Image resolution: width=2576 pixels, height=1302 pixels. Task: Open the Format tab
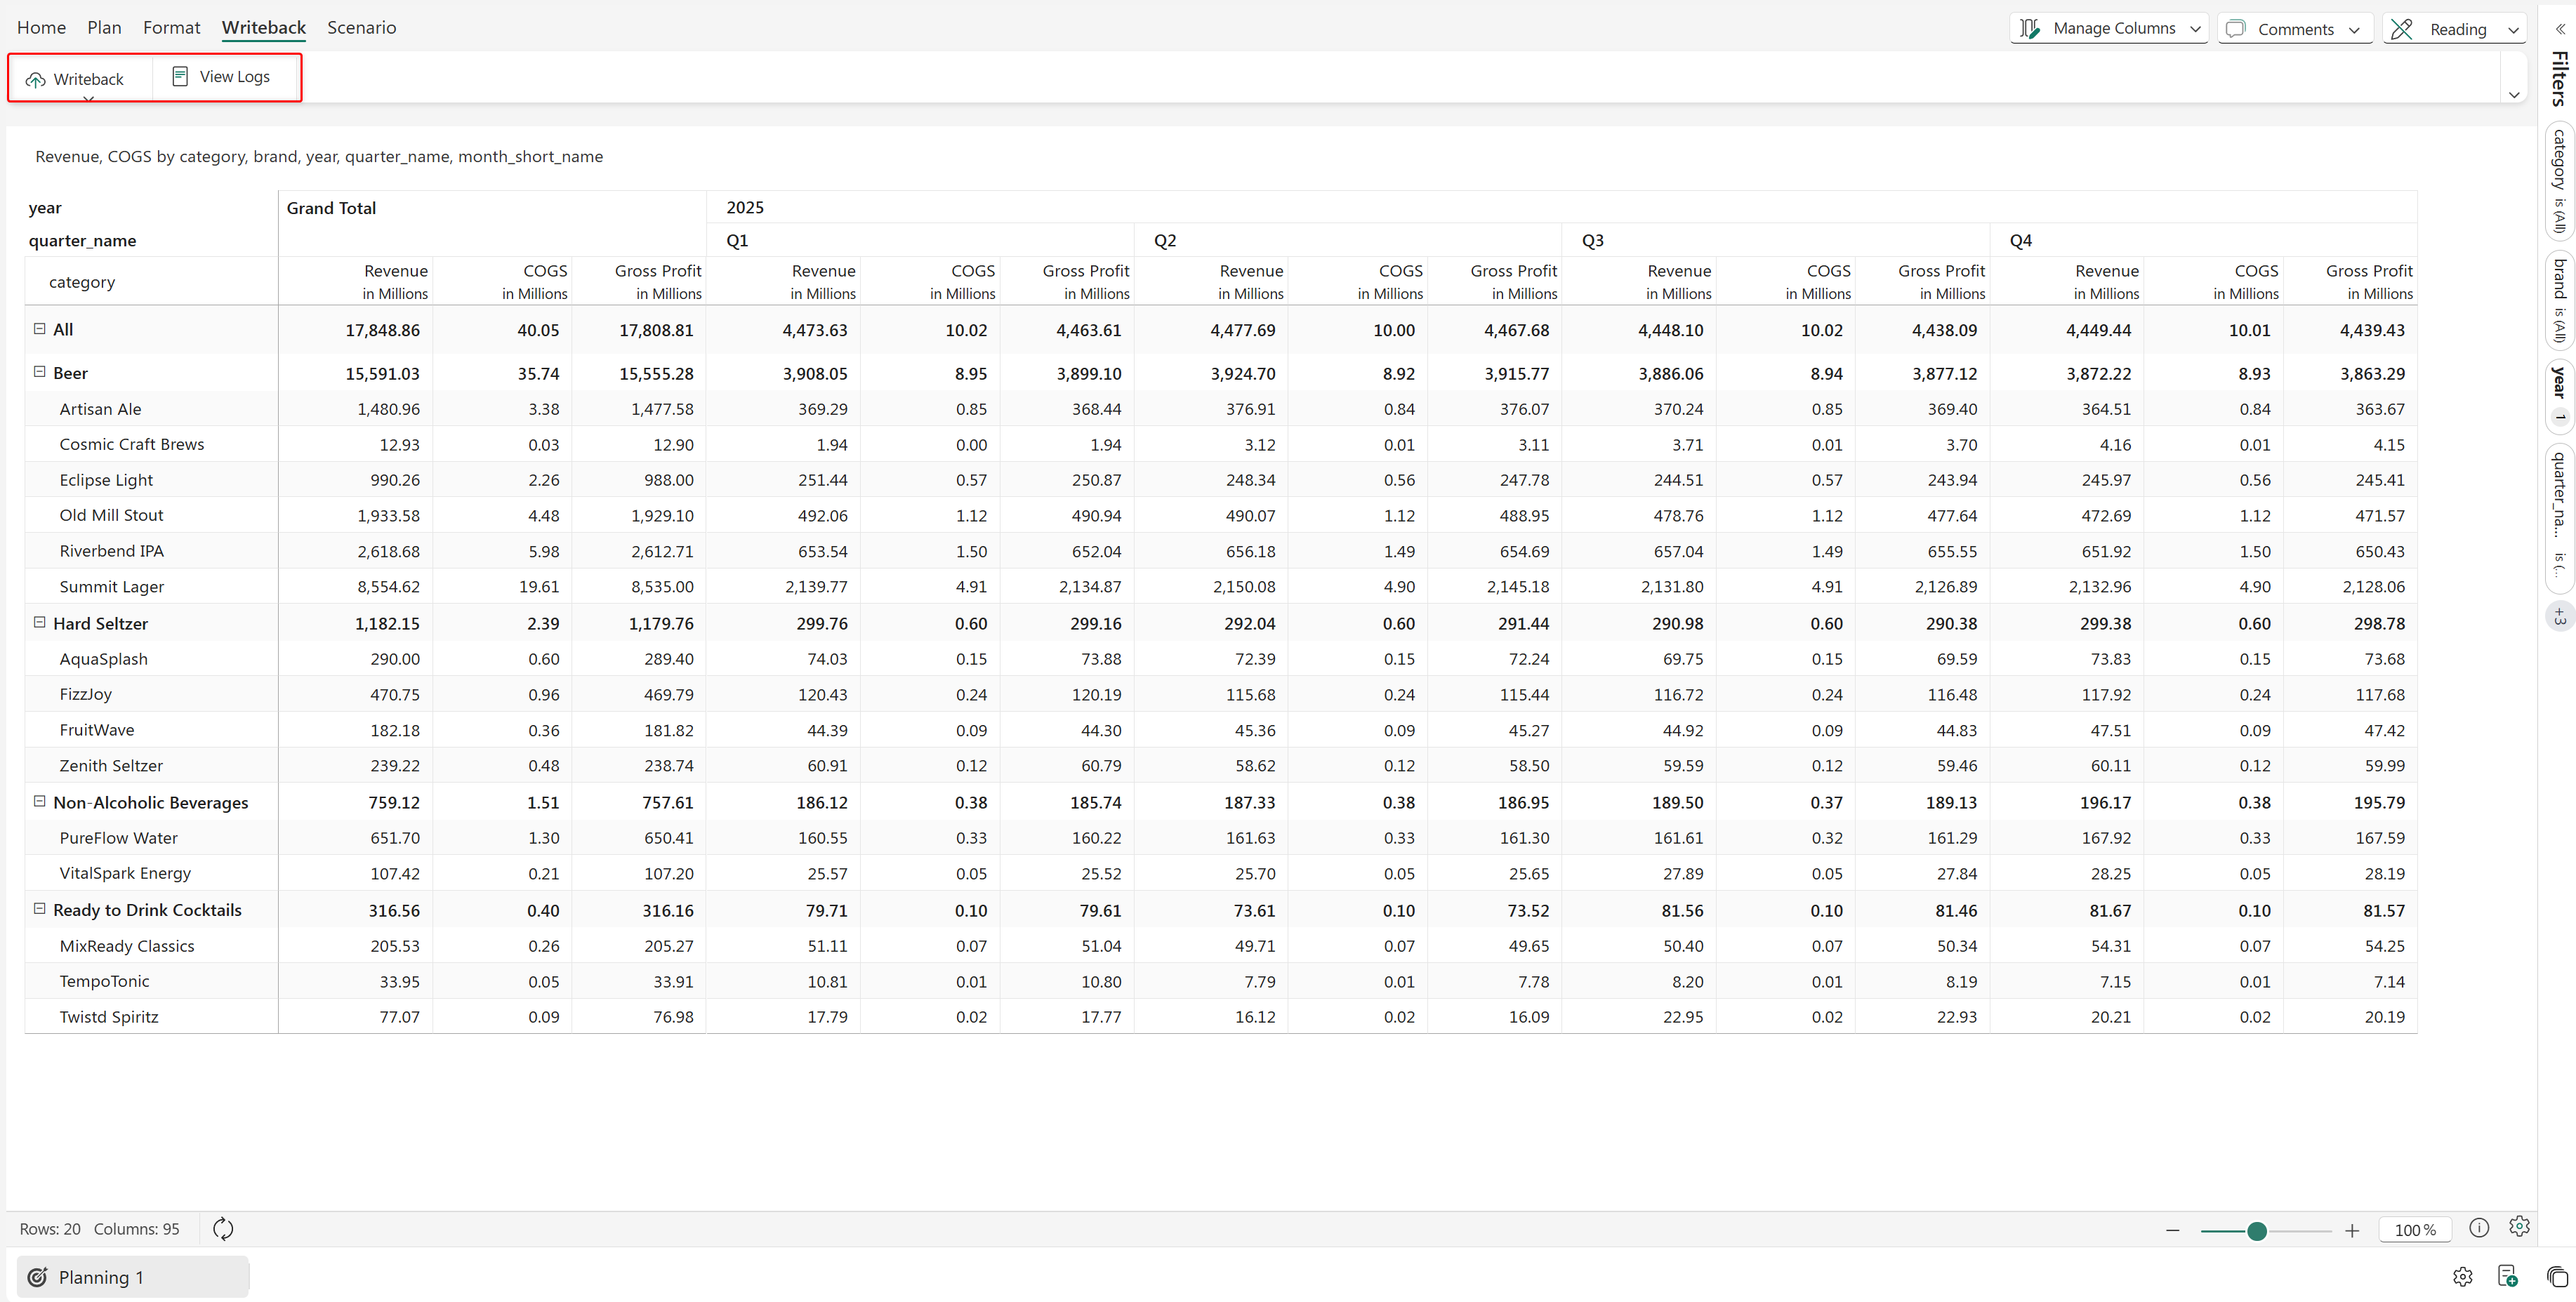pyautogui.click(x=171, y=27)
